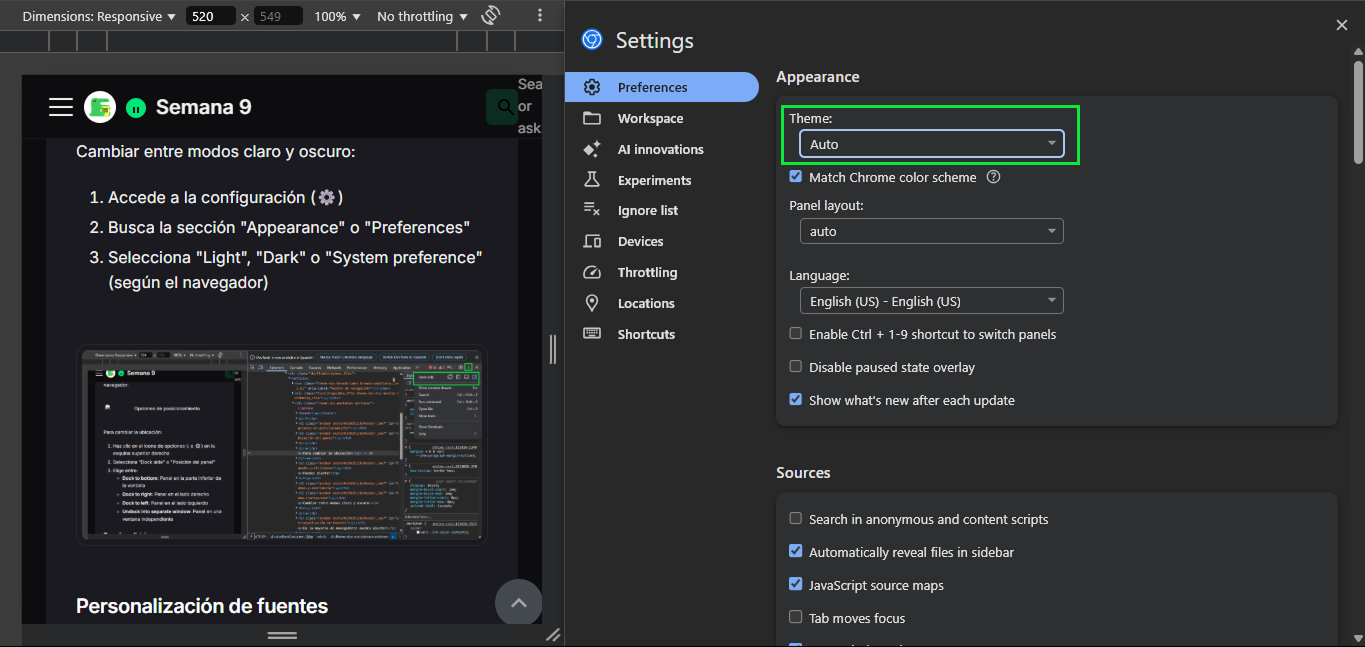Click the DevTools screenshot thumbnail on page
Image resolution: width=1365 pixels, height=647 pixels.
pyautogui.click(x=282, y=445)
